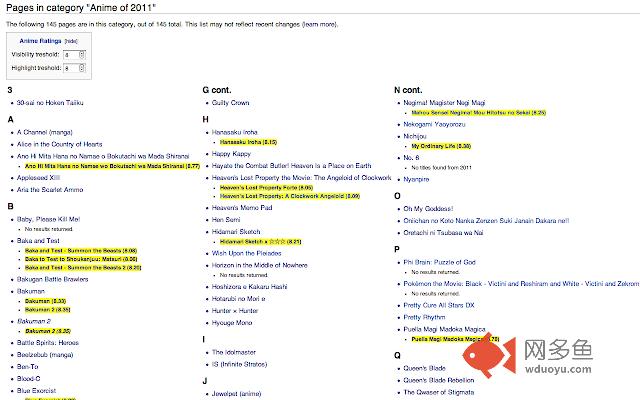Open Oniichan no Koto Nanka Zenzen link
This screenshot has height=400, width=640.
pos(486,220)
